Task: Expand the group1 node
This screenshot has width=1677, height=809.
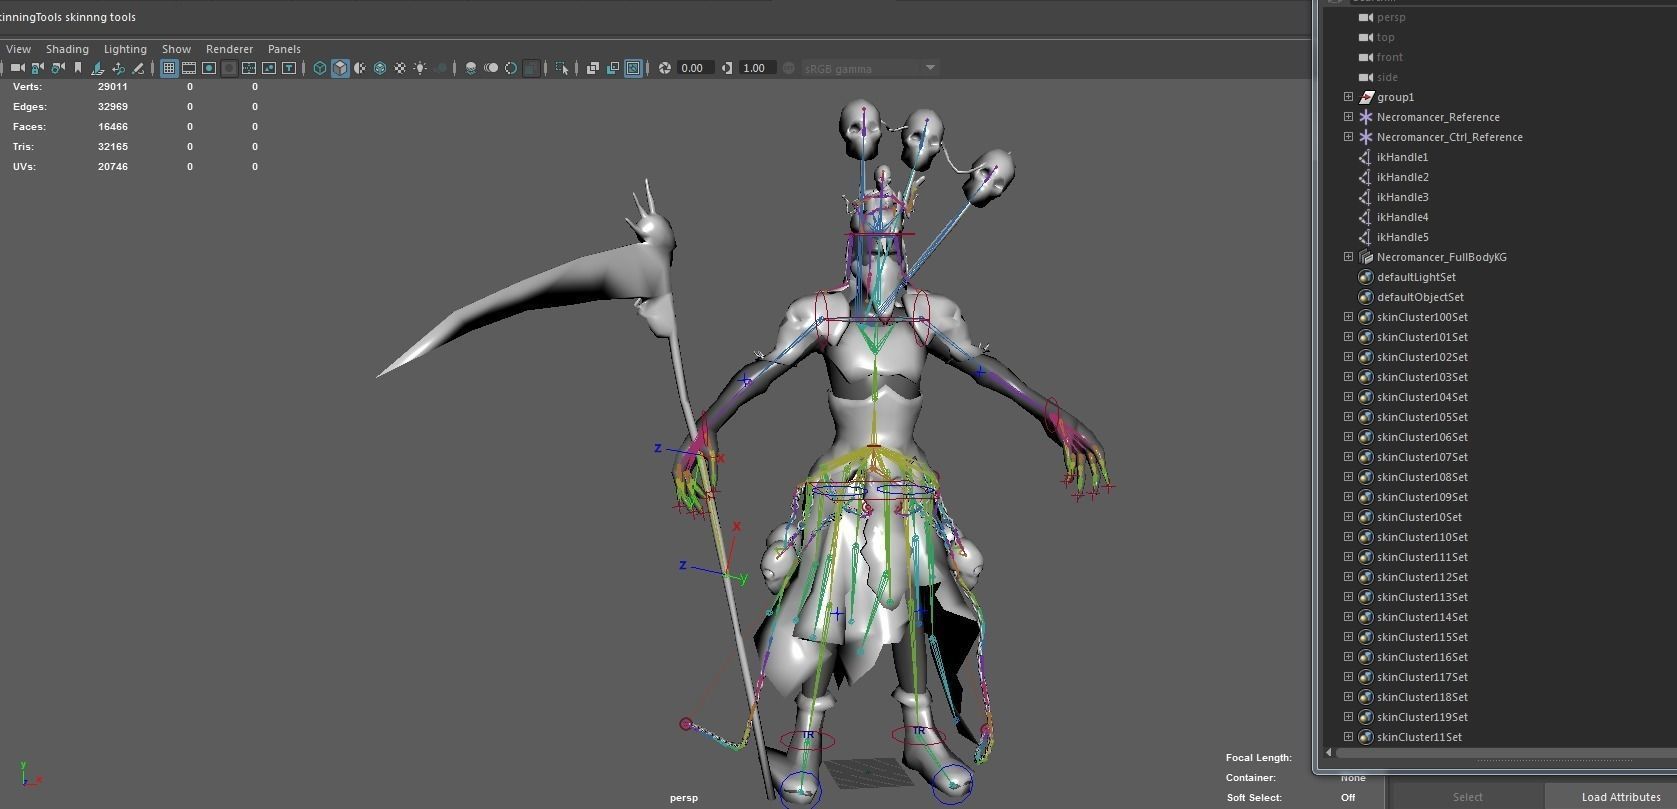Action: coord(1348,97)
